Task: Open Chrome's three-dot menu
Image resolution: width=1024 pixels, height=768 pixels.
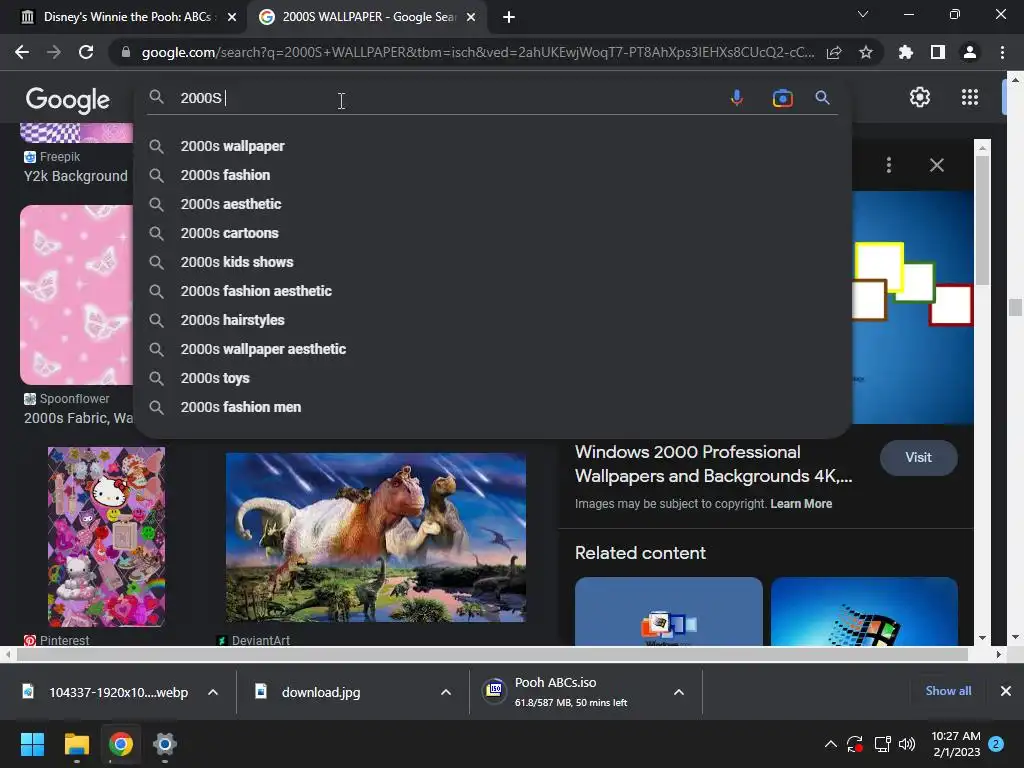Action: 1002,52
